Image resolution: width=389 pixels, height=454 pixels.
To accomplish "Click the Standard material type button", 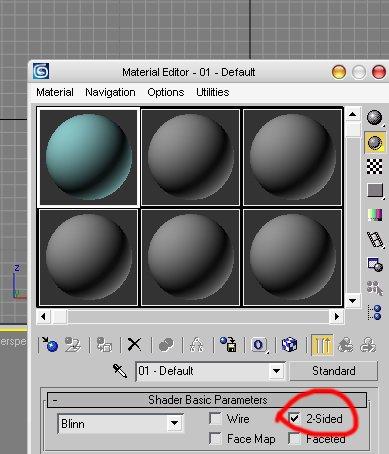I will click(x=334, y=371).
